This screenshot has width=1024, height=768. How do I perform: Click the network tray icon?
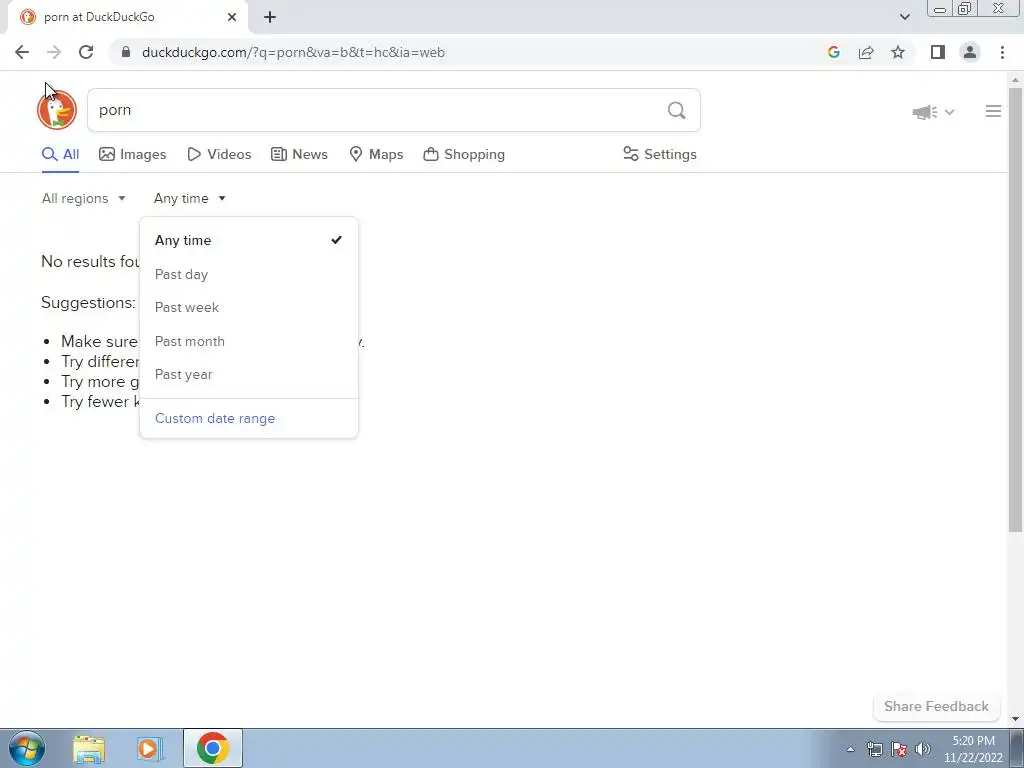(874, 749)
